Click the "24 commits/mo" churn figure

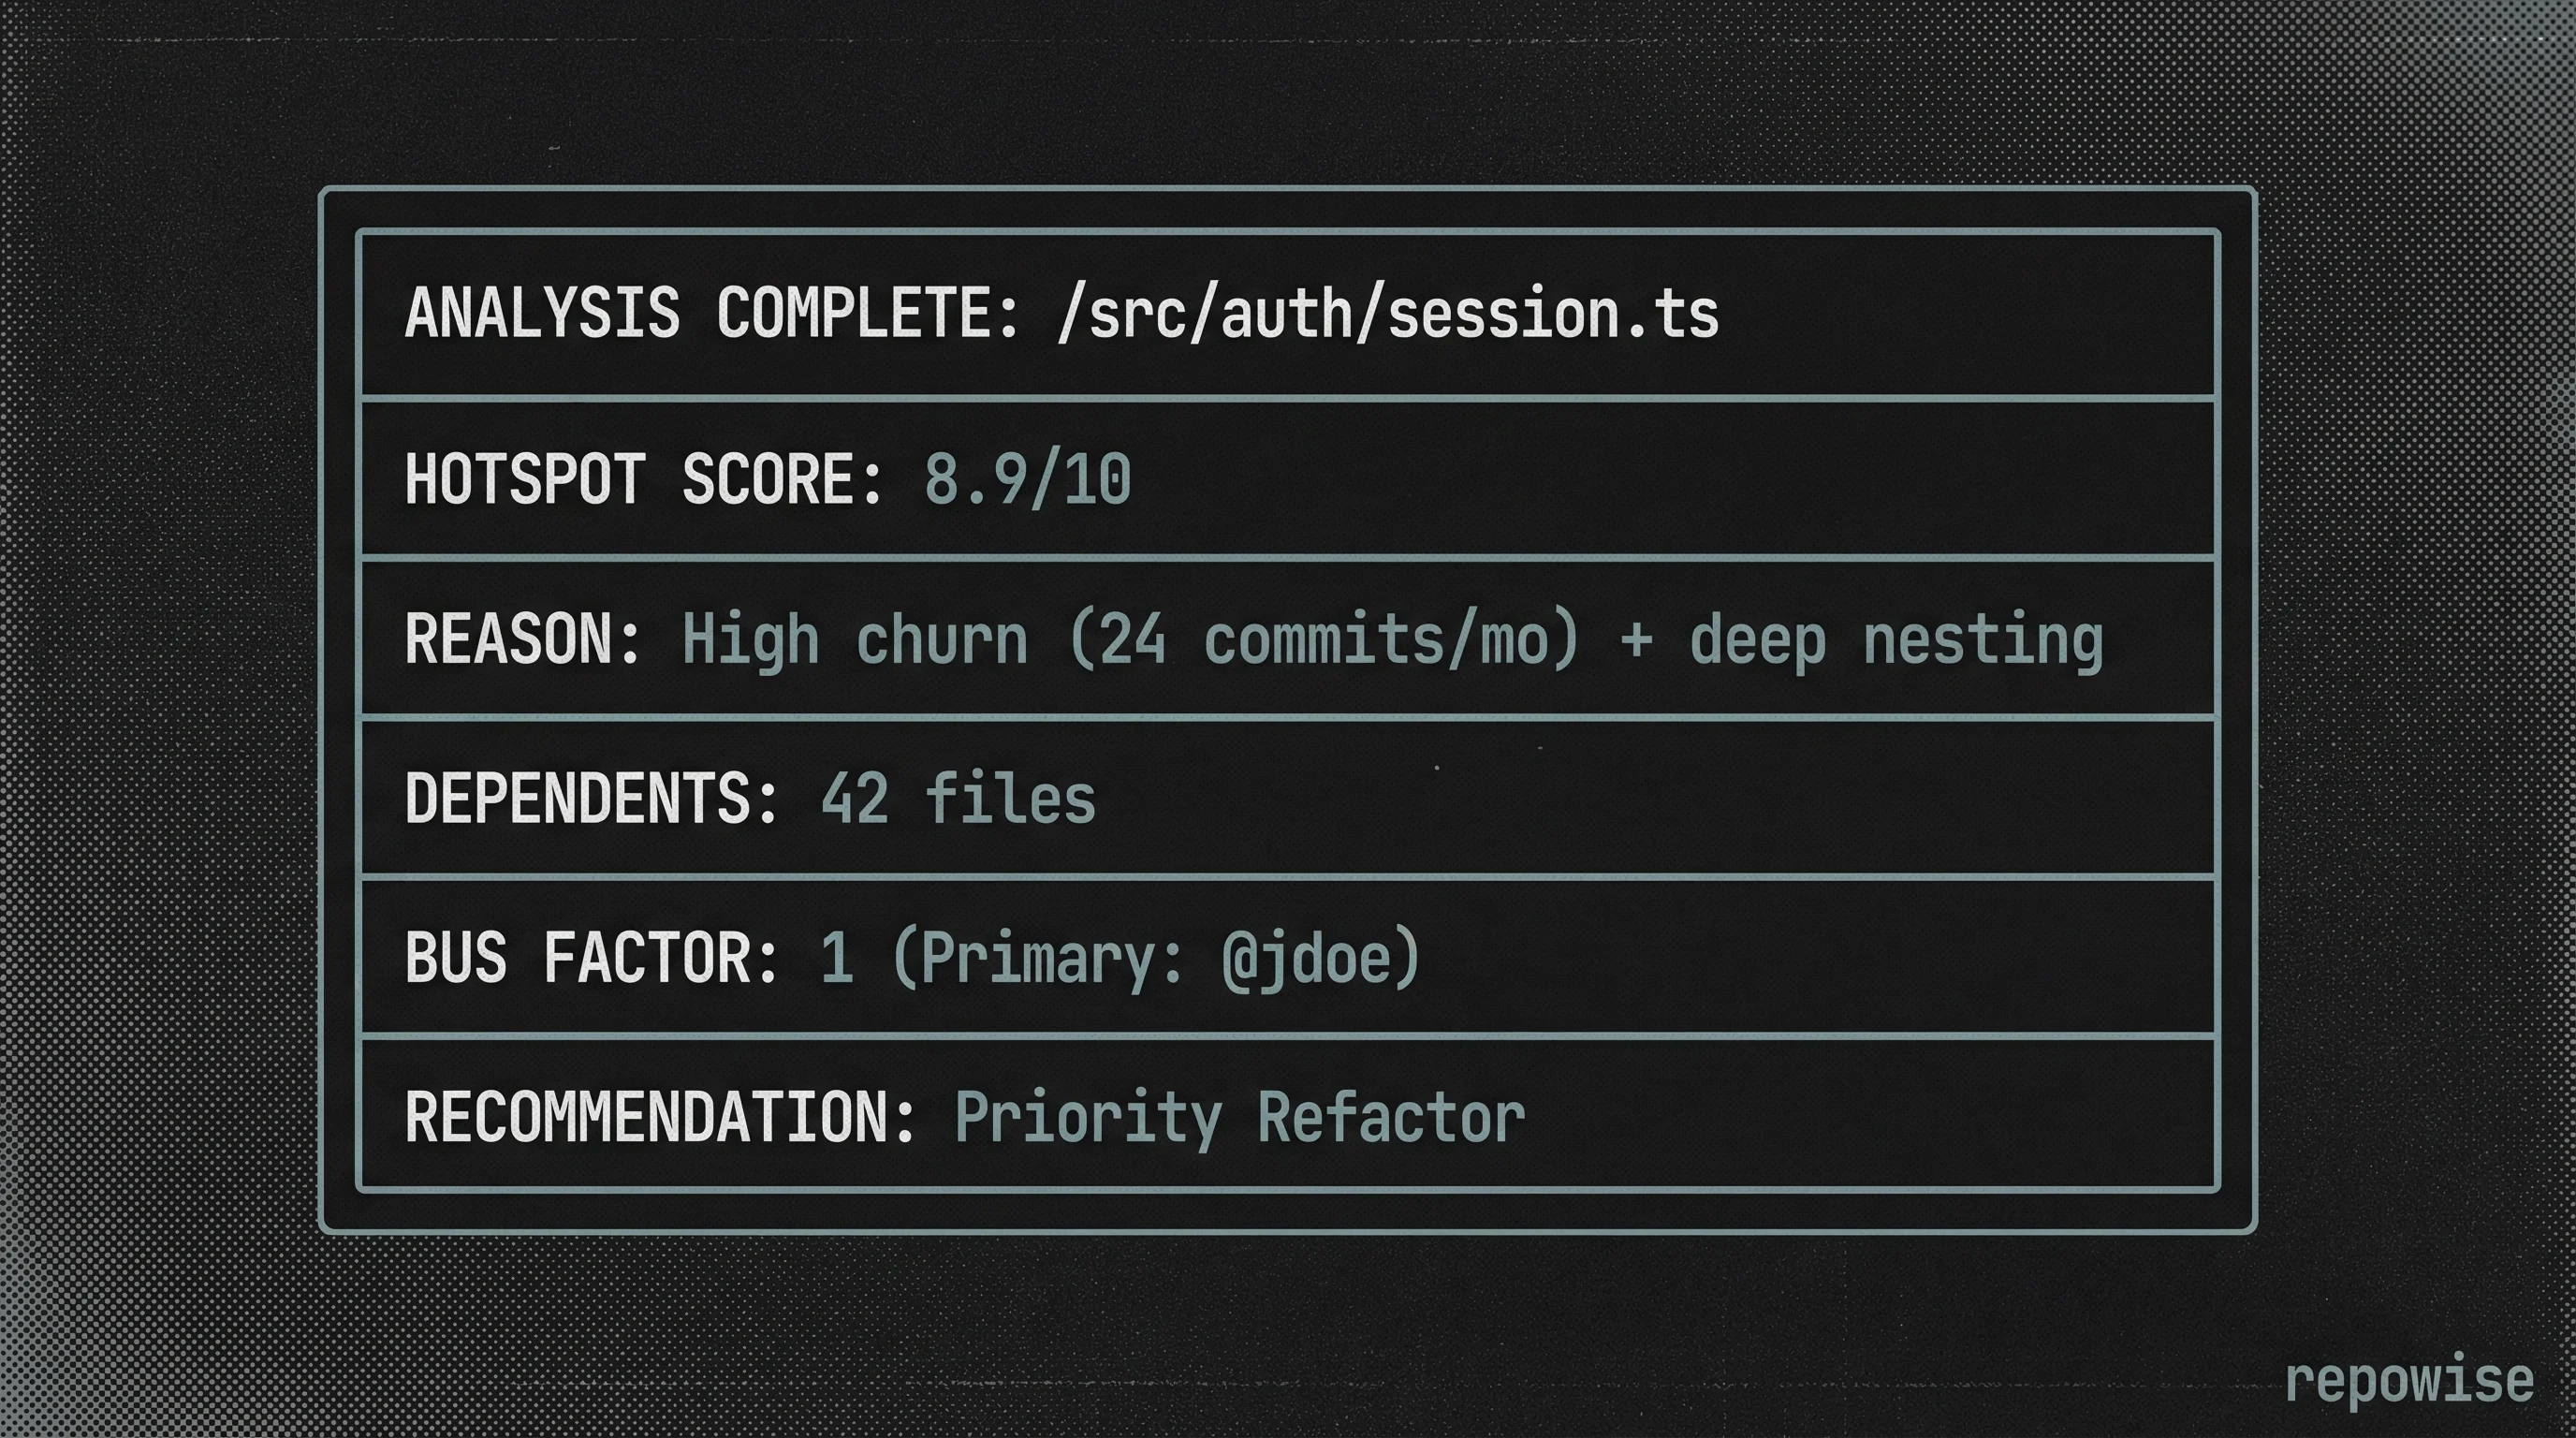1324,639
